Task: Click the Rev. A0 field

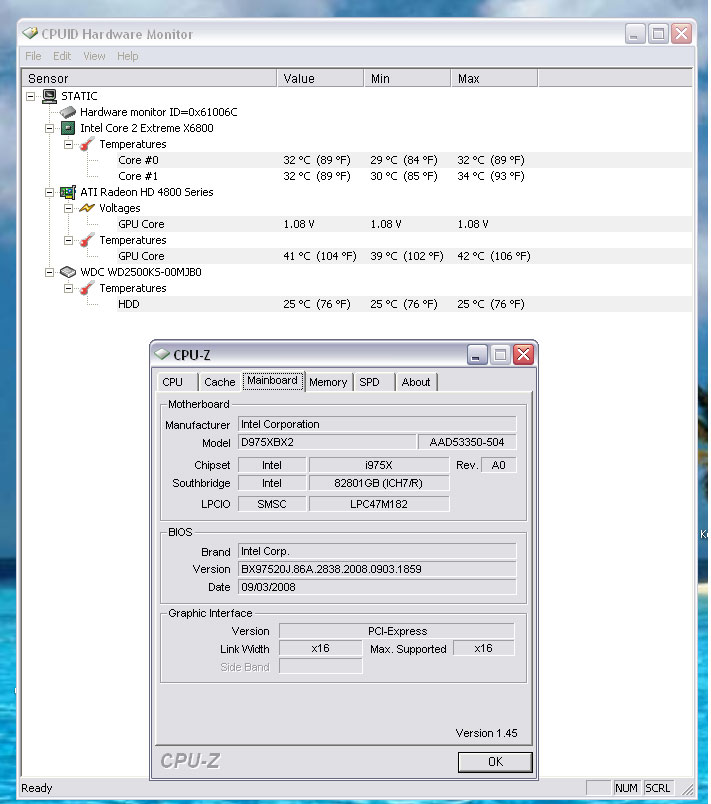Action: tap(498, 465)
